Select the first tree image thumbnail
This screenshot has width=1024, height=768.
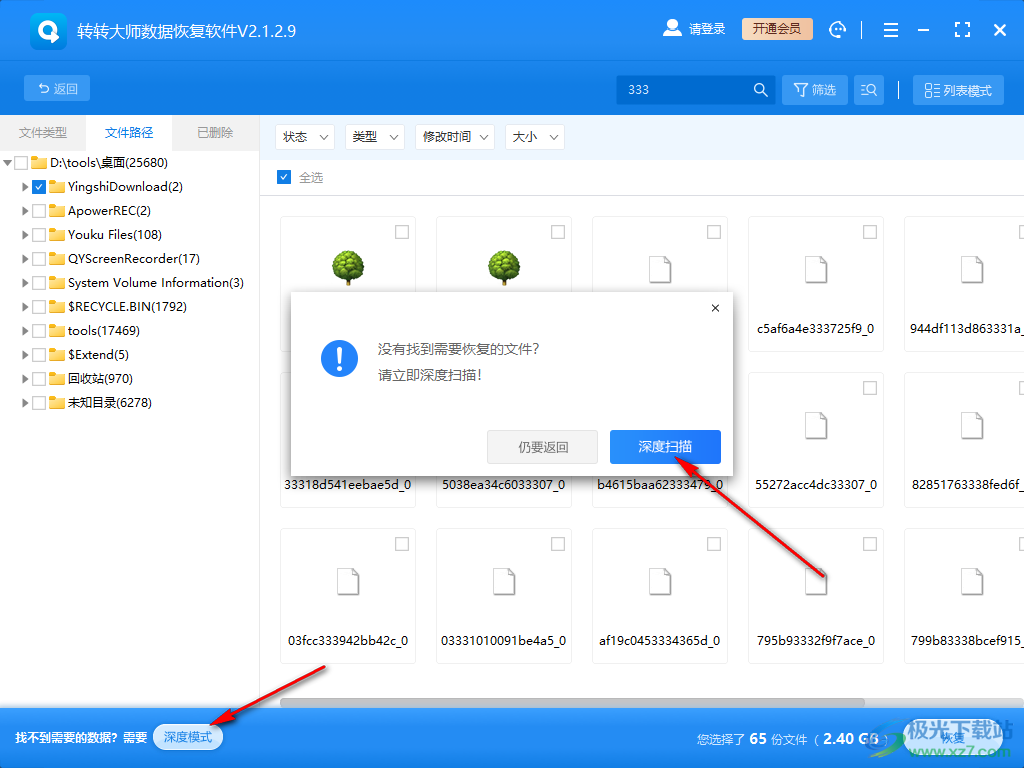click(348, 268)
